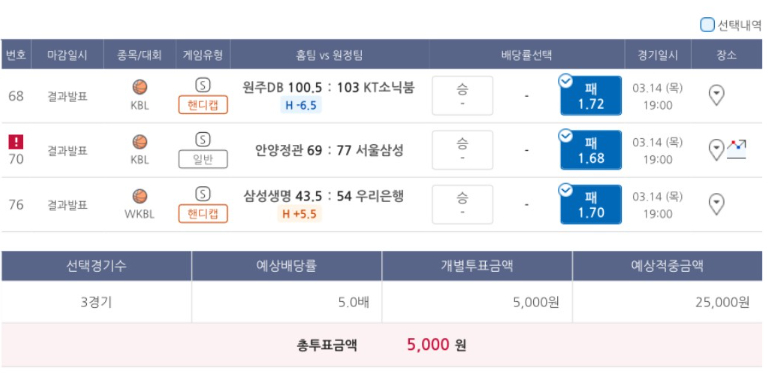Click basketball icon for game 68 KBL
773x382 pixels.
click(140, 87)
